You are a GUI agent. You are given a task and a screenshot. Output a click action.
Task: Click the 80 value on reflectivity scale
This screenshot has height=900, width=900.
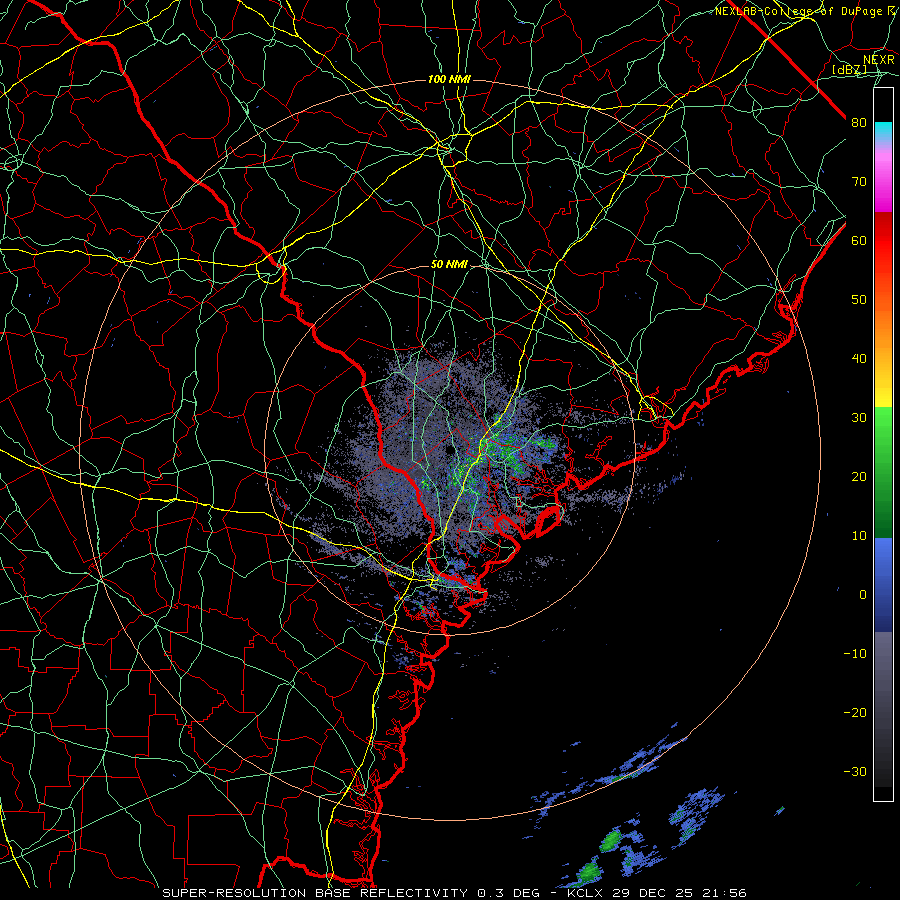[x=859, y=123]
